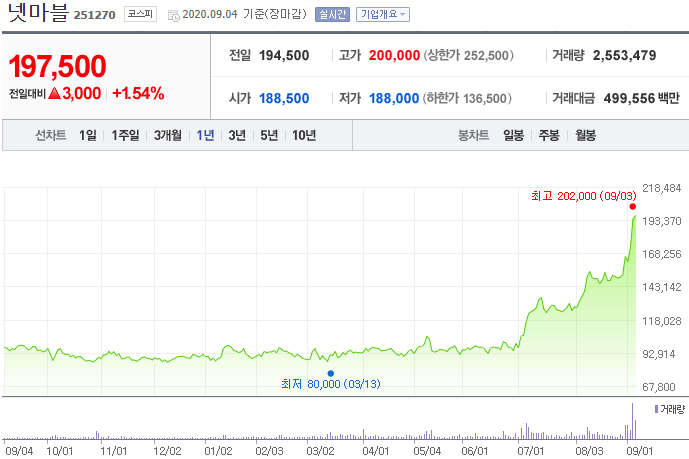The image size is (689, 459).
Task: Click the current price 197,500
Action: point(57,66)
